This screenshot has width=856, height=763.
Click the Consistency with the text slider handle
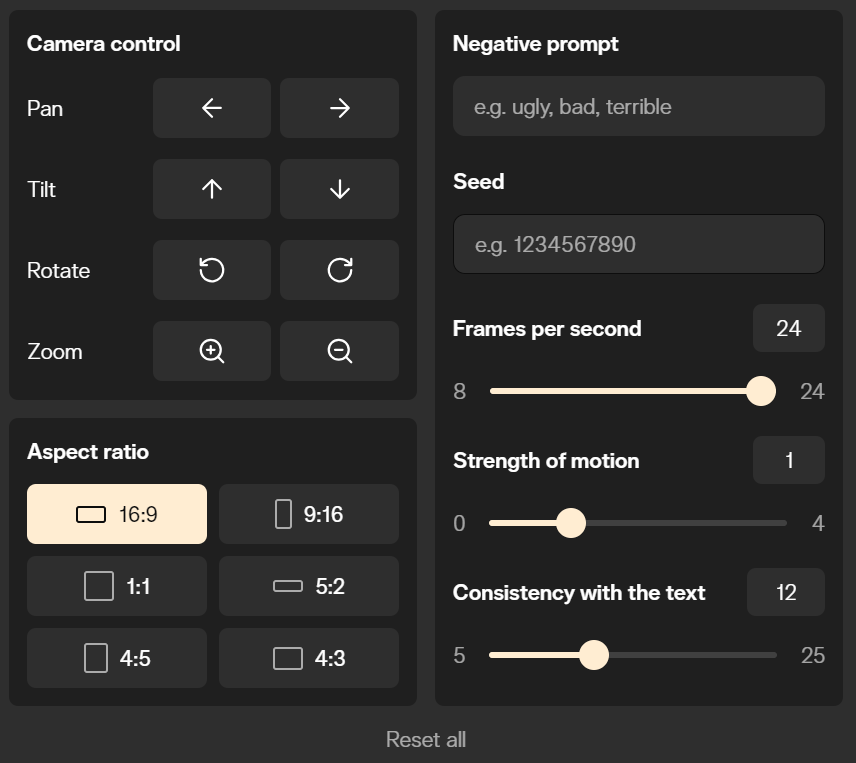[x=594, y=655]
